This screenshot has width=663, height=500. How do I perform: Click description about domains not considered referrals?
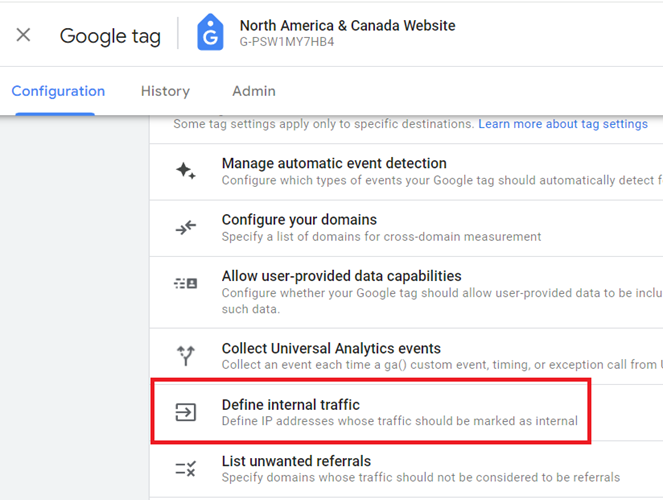tap(421, 477)
